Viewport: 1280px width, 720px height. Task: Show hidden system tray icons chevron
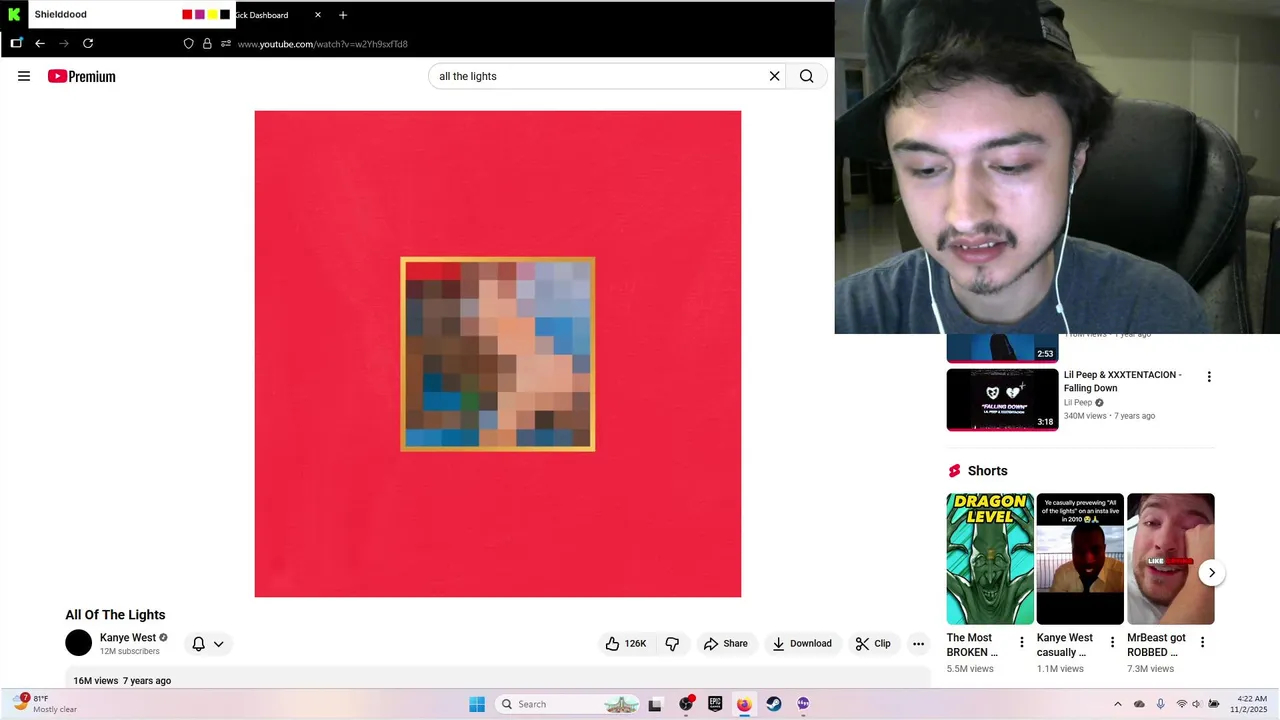(1118, 704)
